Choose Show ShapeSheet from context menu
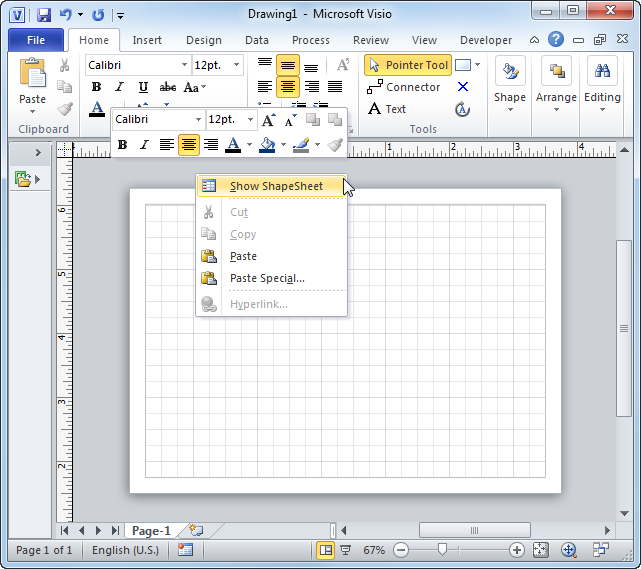The width and height of the screenshot is (641, 569). click(275, 186)
